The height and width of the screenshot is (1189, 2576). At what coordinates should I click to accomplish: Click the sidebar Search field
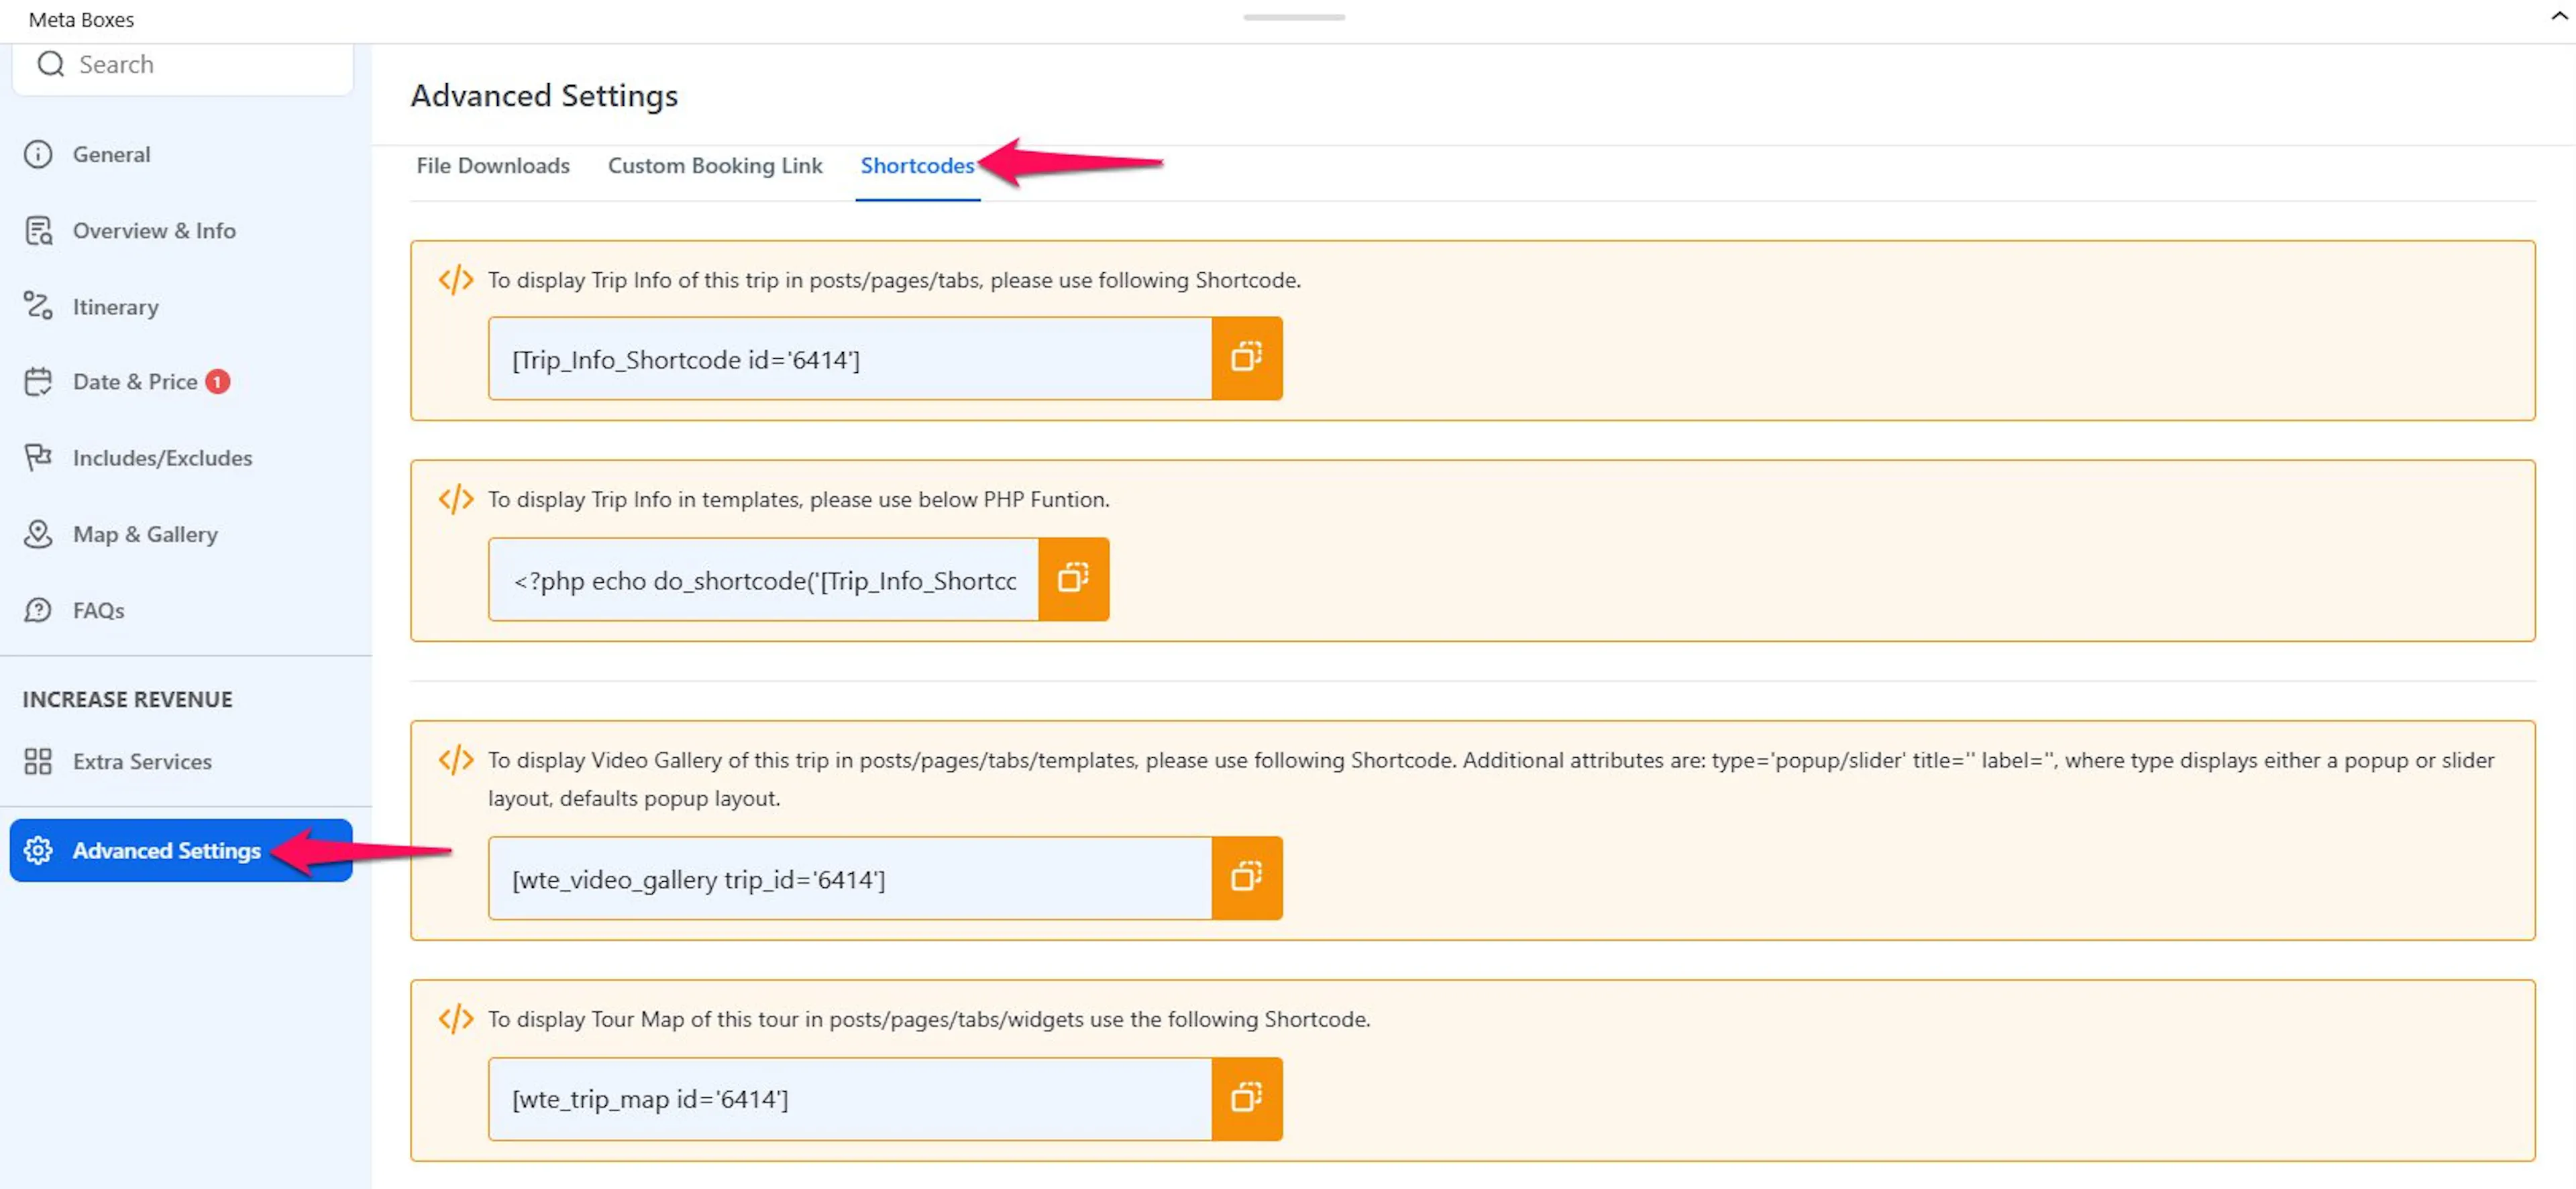(183, 65)
